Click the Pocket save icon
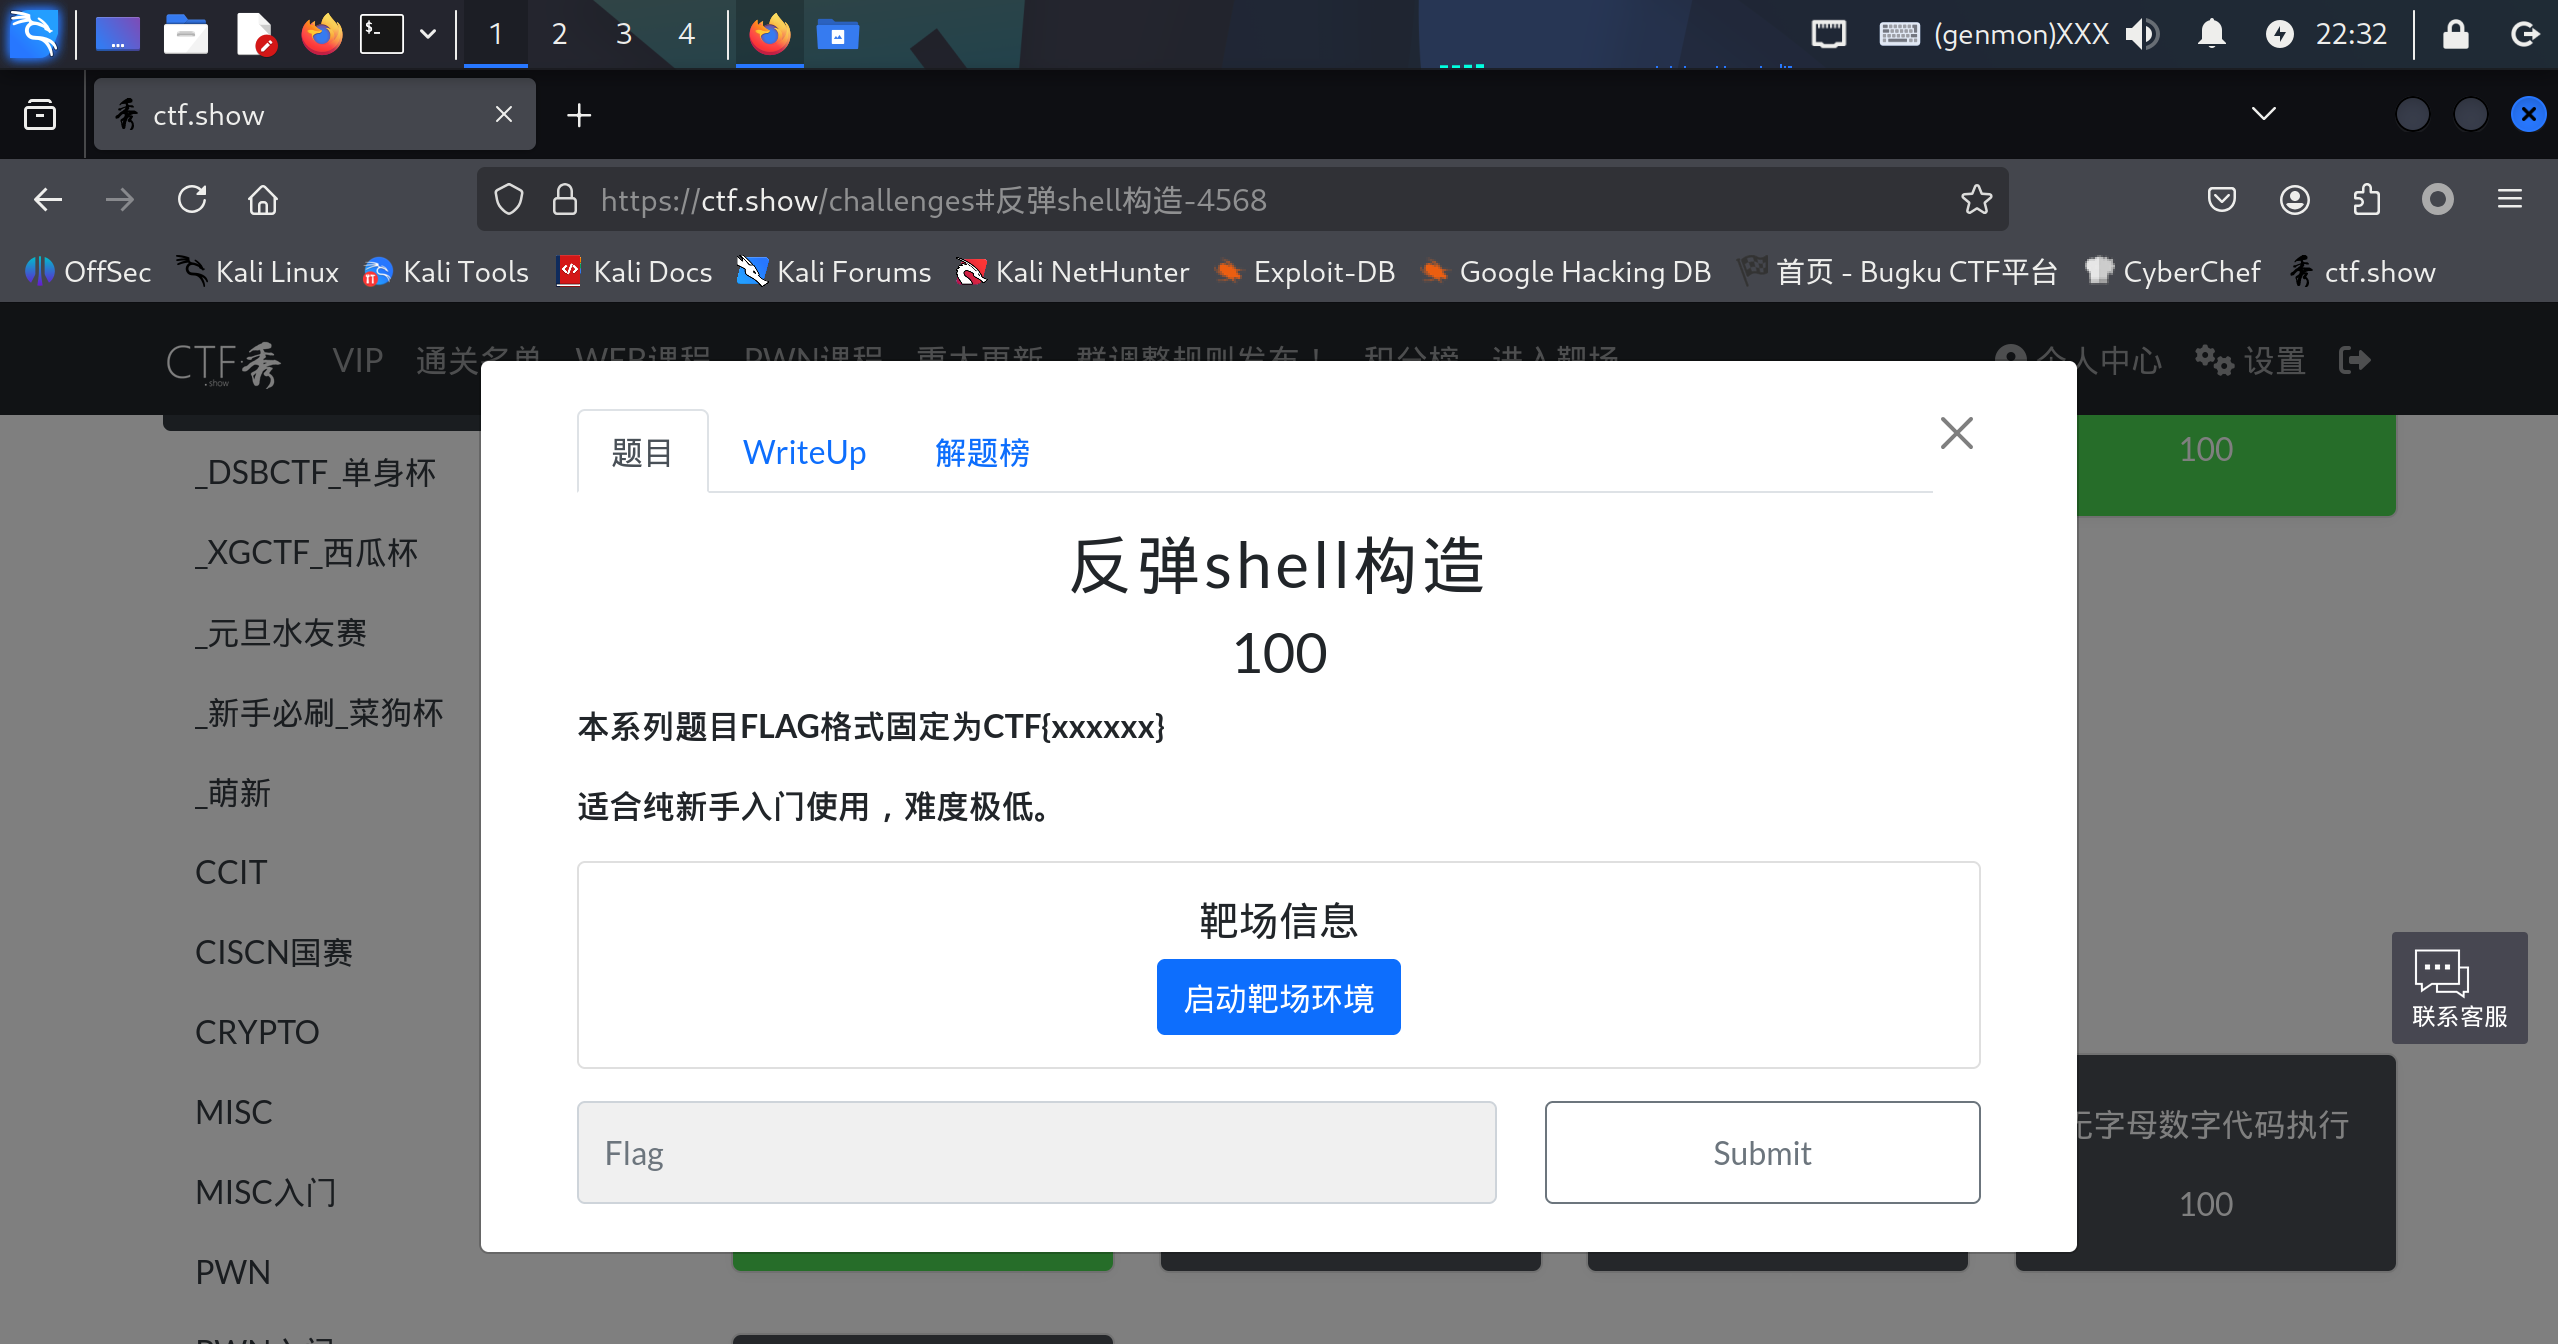Image resolution: width=2558 pixels, height=1344 pixels. click(x=2221, y=200)
